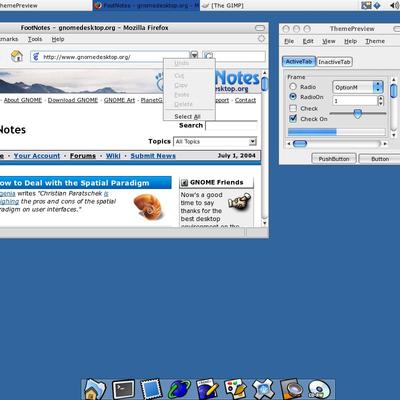Open ThemePreview Help menu
Screen dimensions: 400x400
[x=350, y=41]
